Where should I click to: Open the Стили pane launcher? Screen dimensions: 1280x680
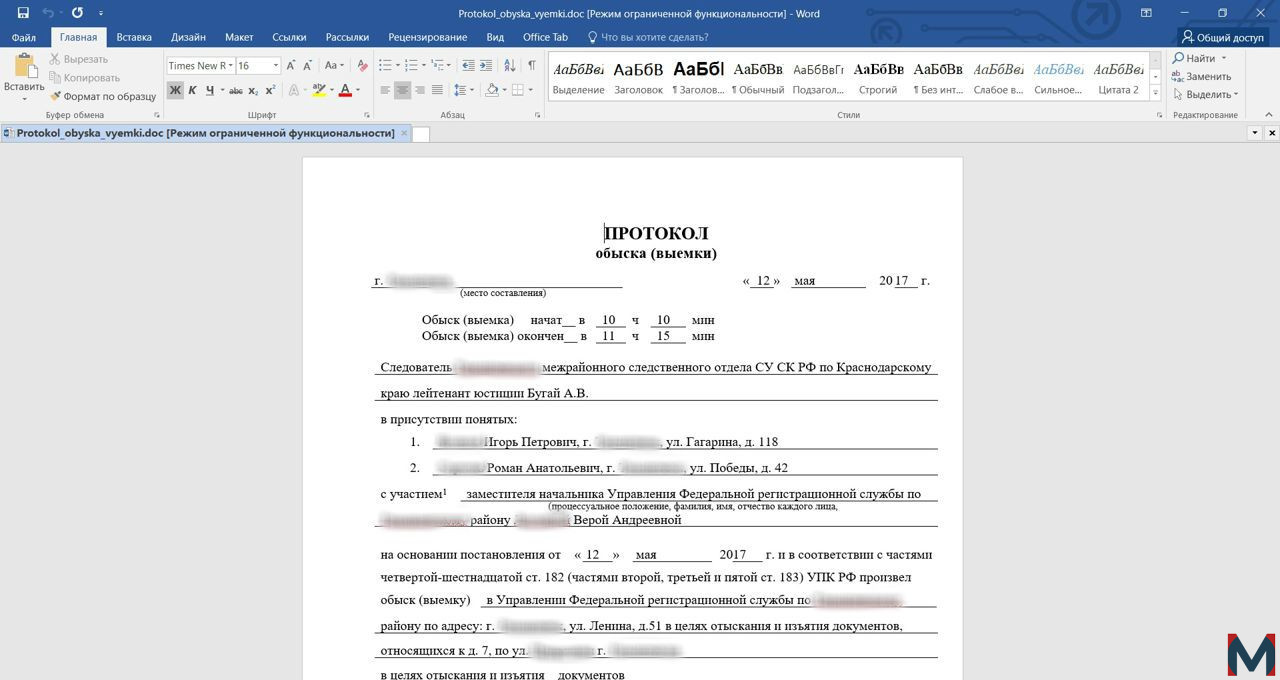pos(1159,116)
